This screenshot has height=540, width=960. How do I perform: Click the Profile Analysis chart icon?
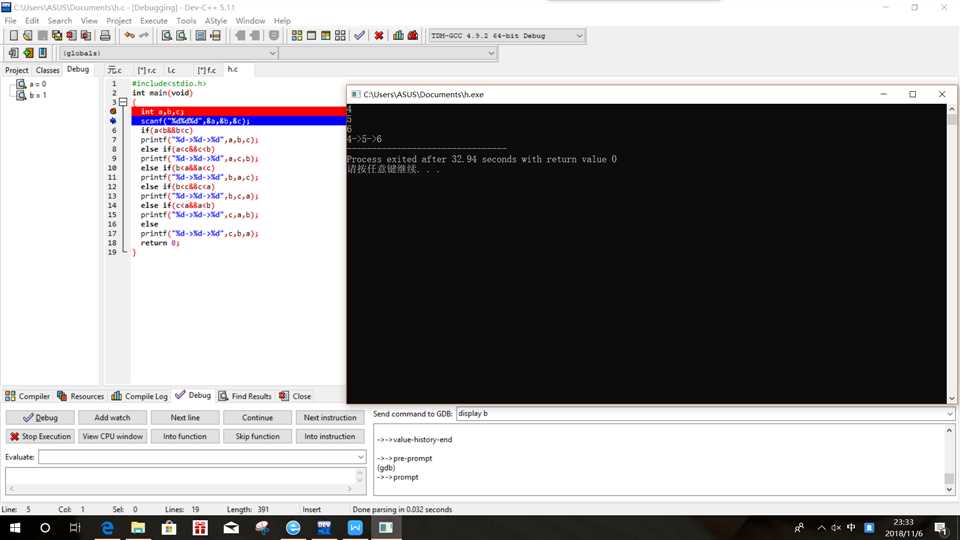399,36
